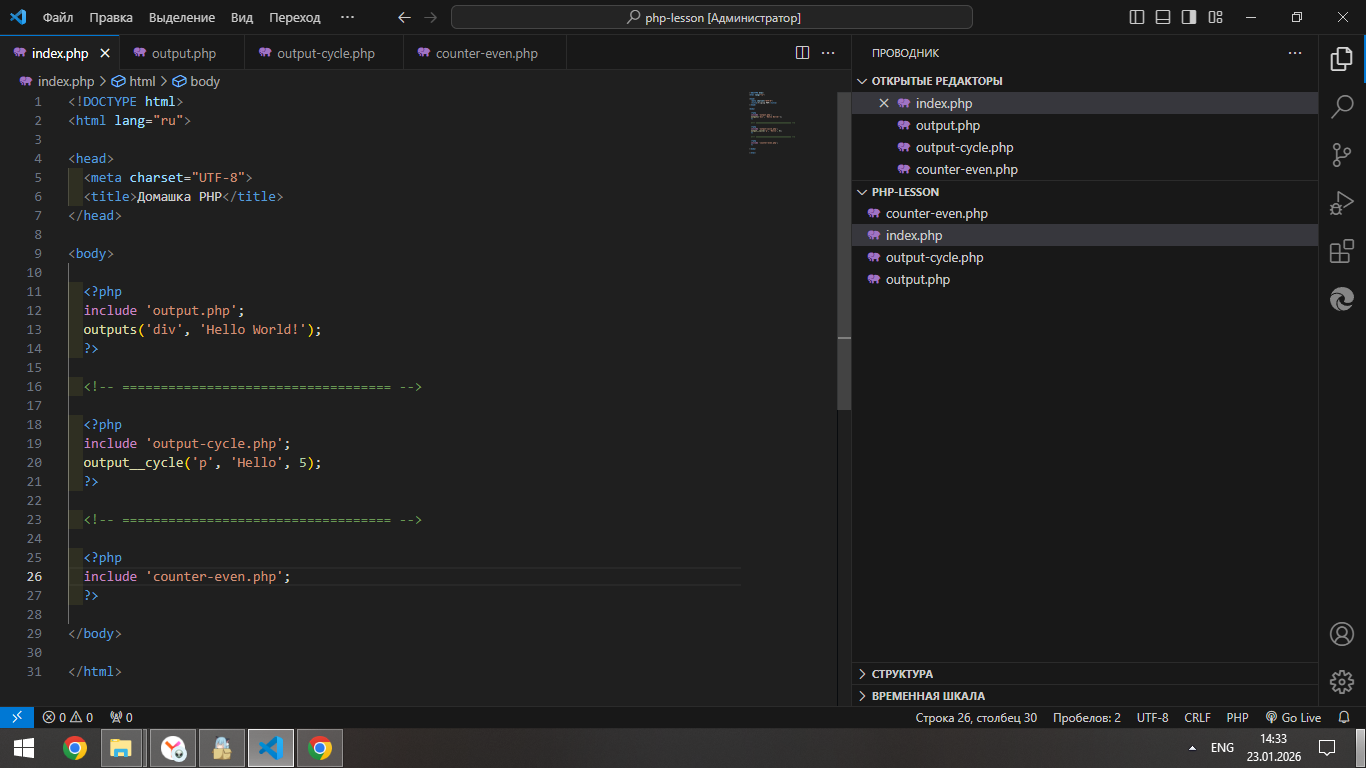This screenshot has height=768, width=1366.
Task: Open the Search view in activity bar
Action: [x=1341, y=106]
